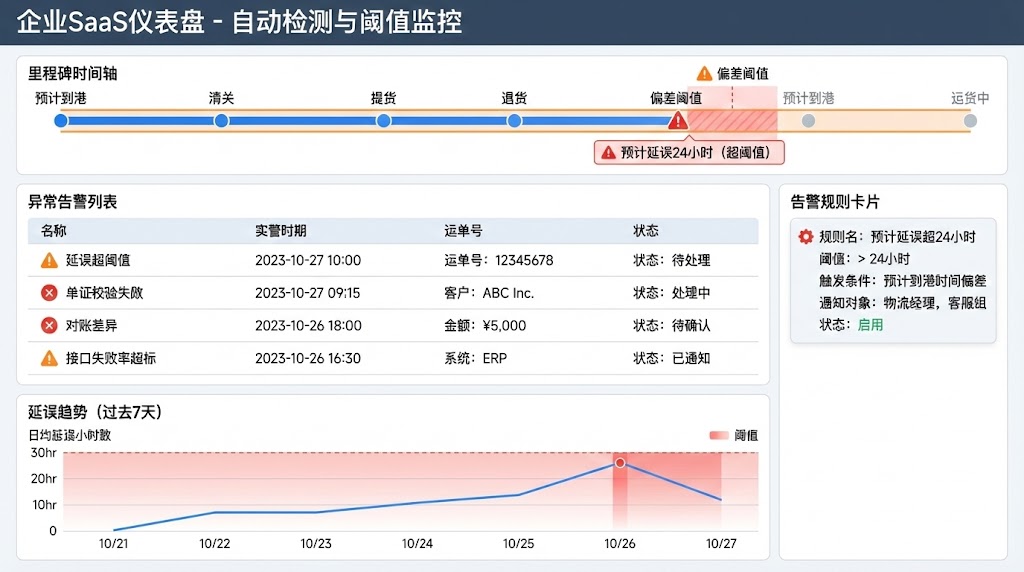Click the warning icon in the 预计延误24小时 tooltip

[x=608, y=153]
